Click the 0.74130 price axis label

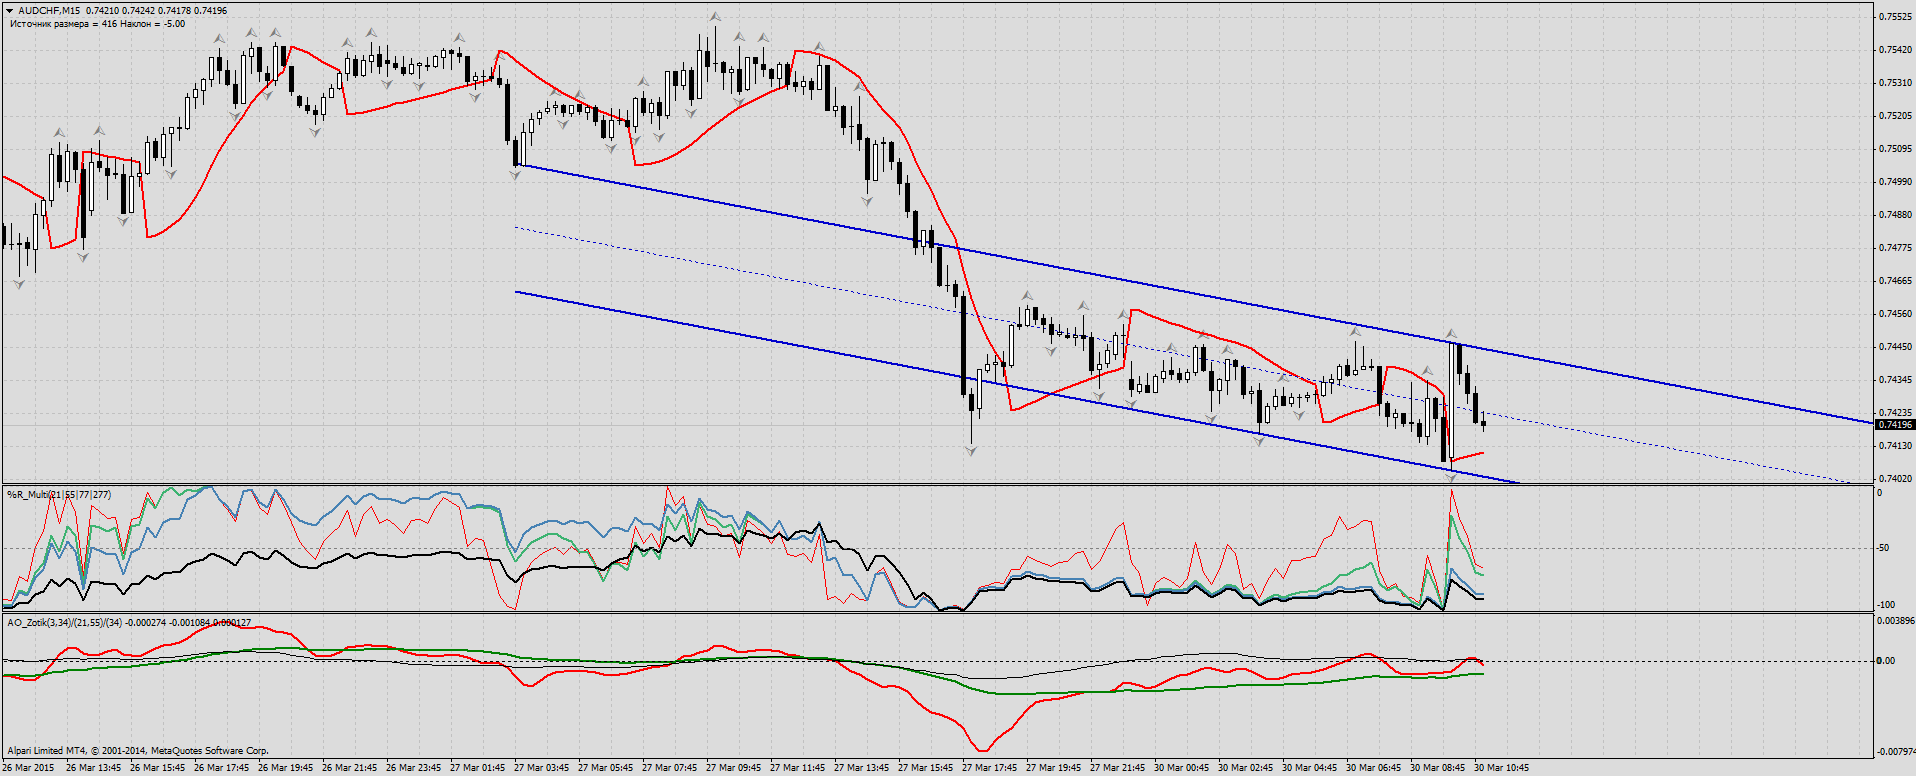point(1896,446)
